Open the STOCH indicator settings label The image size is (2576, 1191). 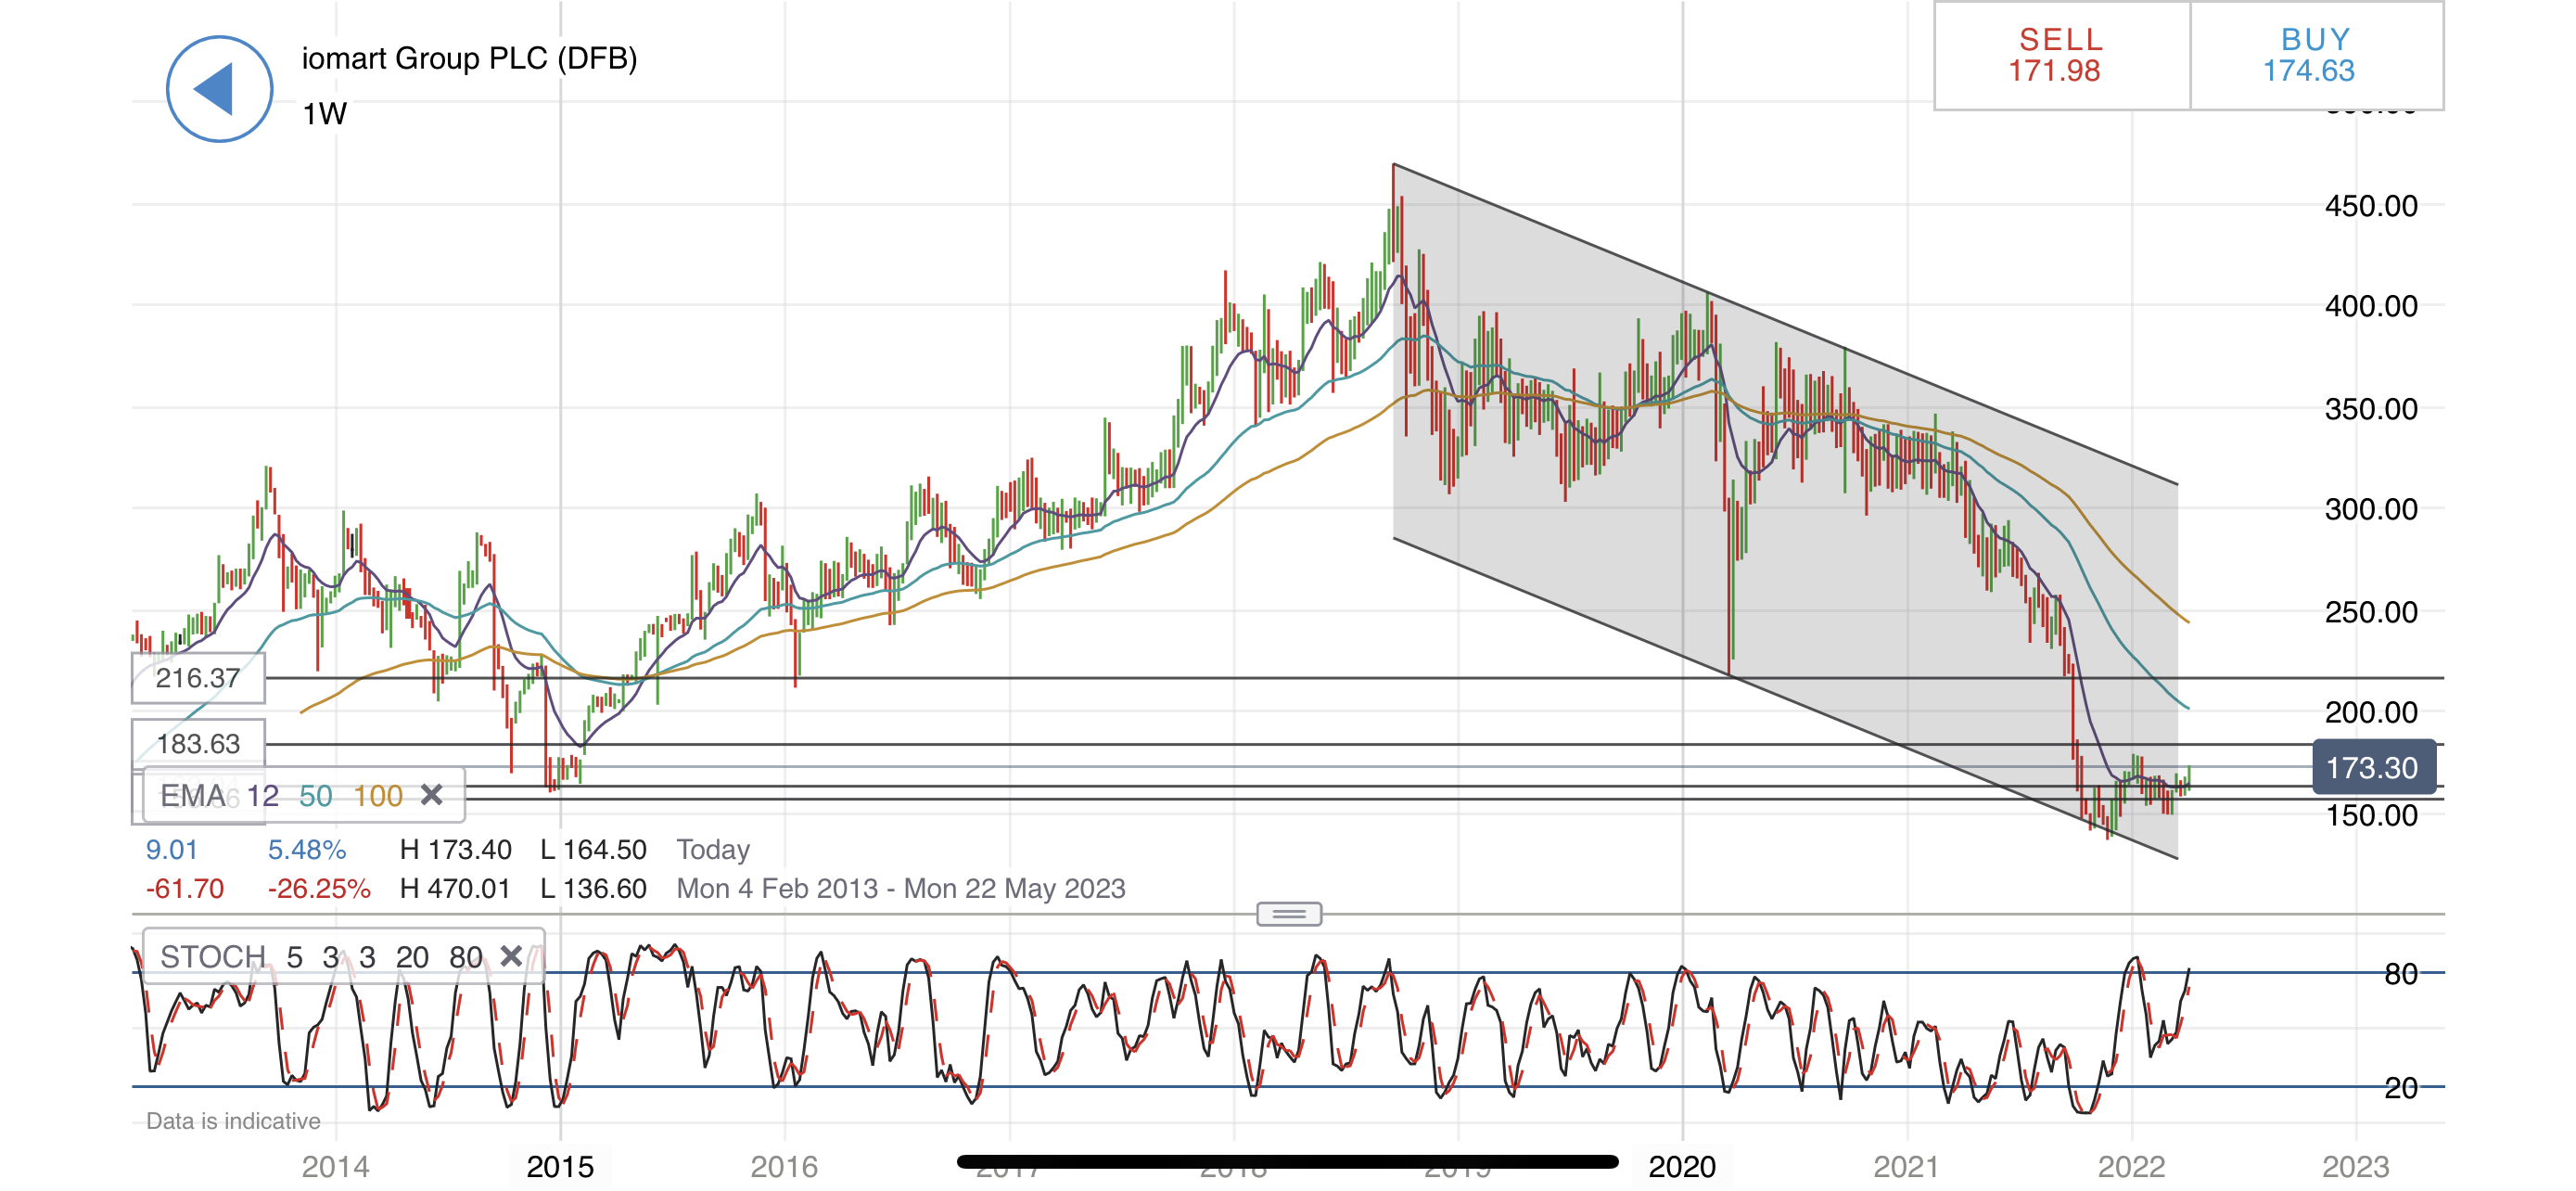[212, 957]
